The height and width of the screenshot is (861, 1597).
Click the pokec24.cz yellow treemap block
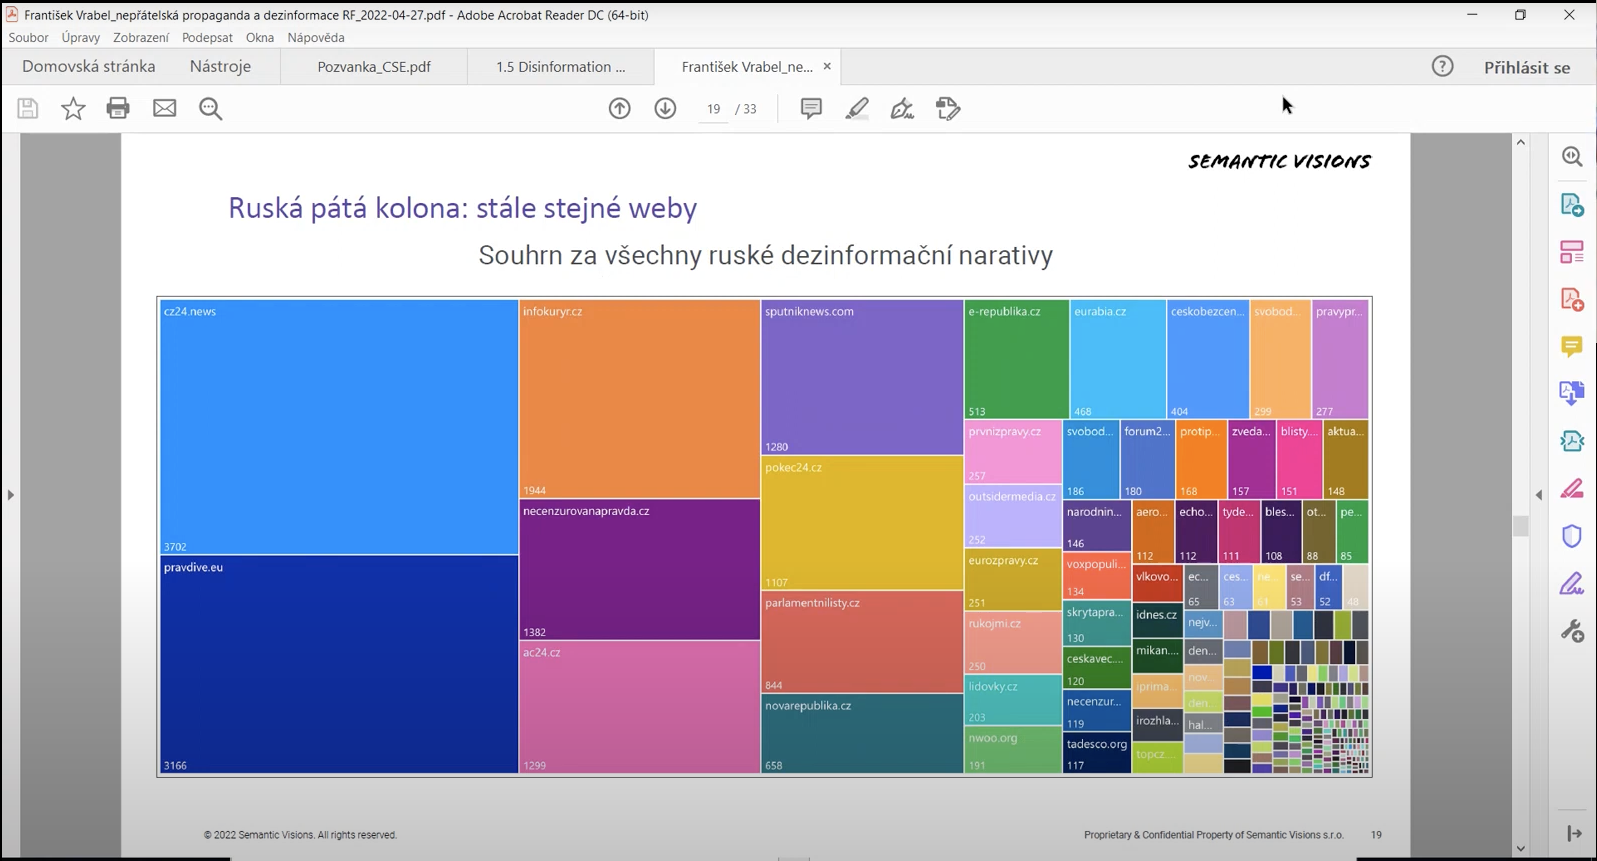click(862, 523)
